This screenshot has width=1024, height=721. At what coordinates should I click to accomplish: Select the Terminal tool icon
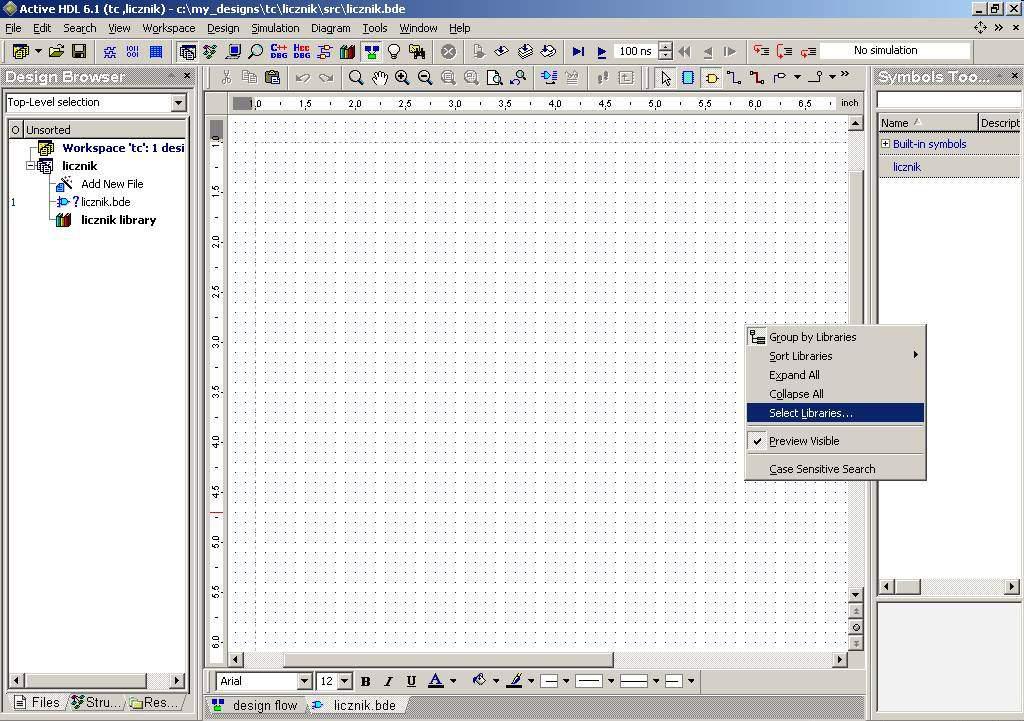[x=780, y=78]
